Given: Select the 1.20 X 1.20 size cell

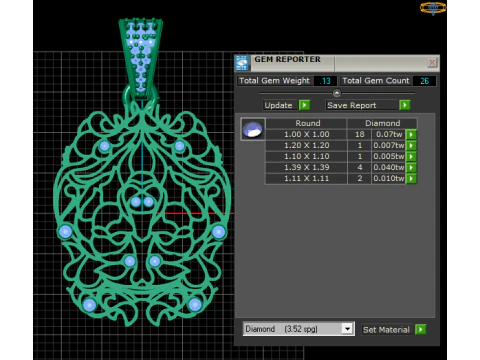Looking at the screenshot, I should (x=306, y=145).
